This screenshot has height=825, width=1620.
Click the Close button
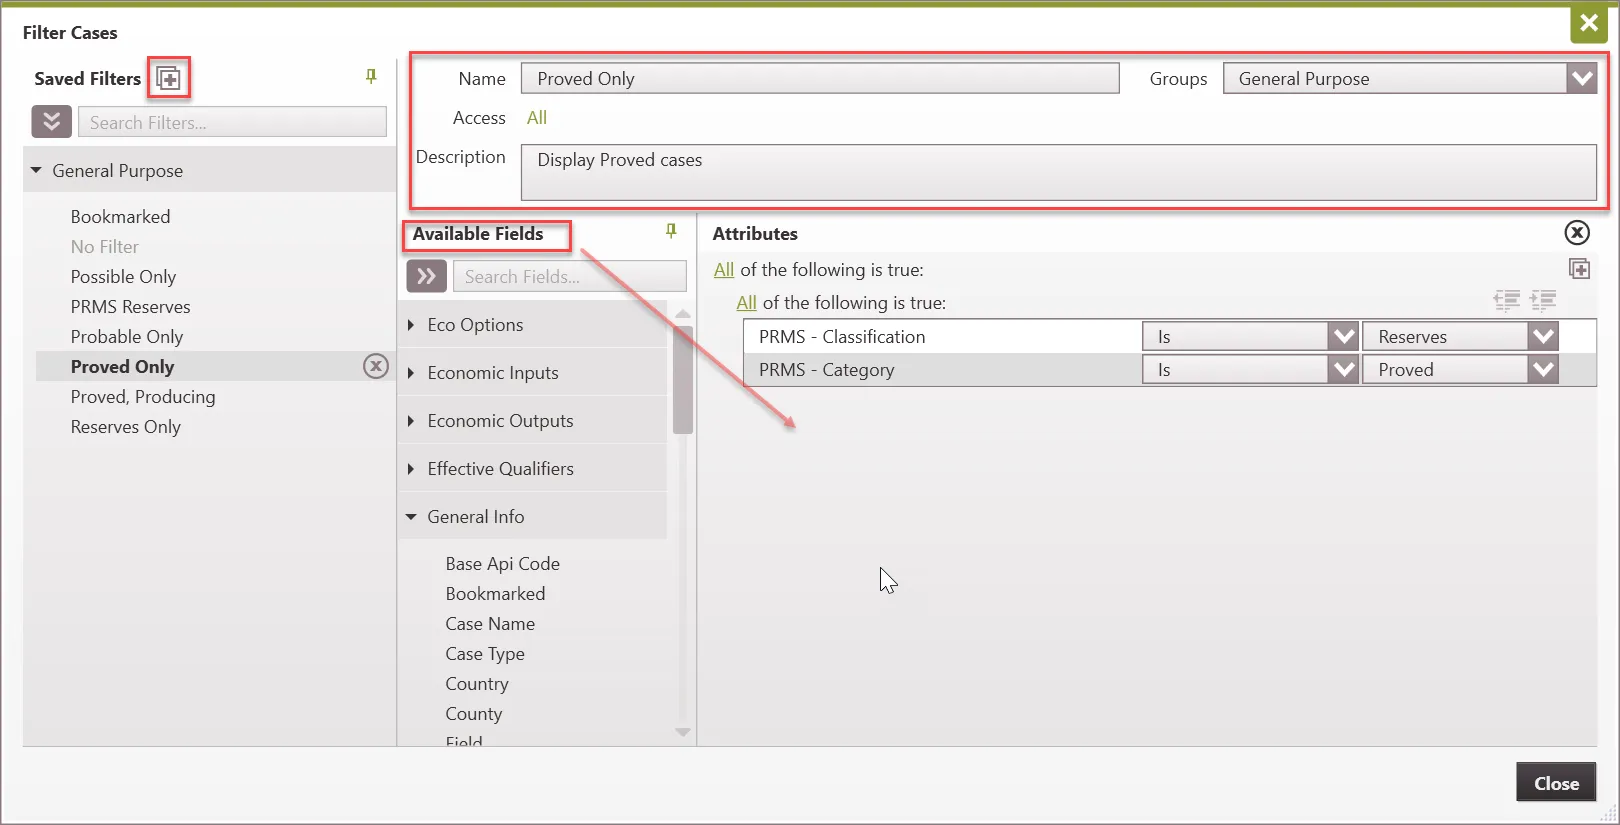[1555, 783]
